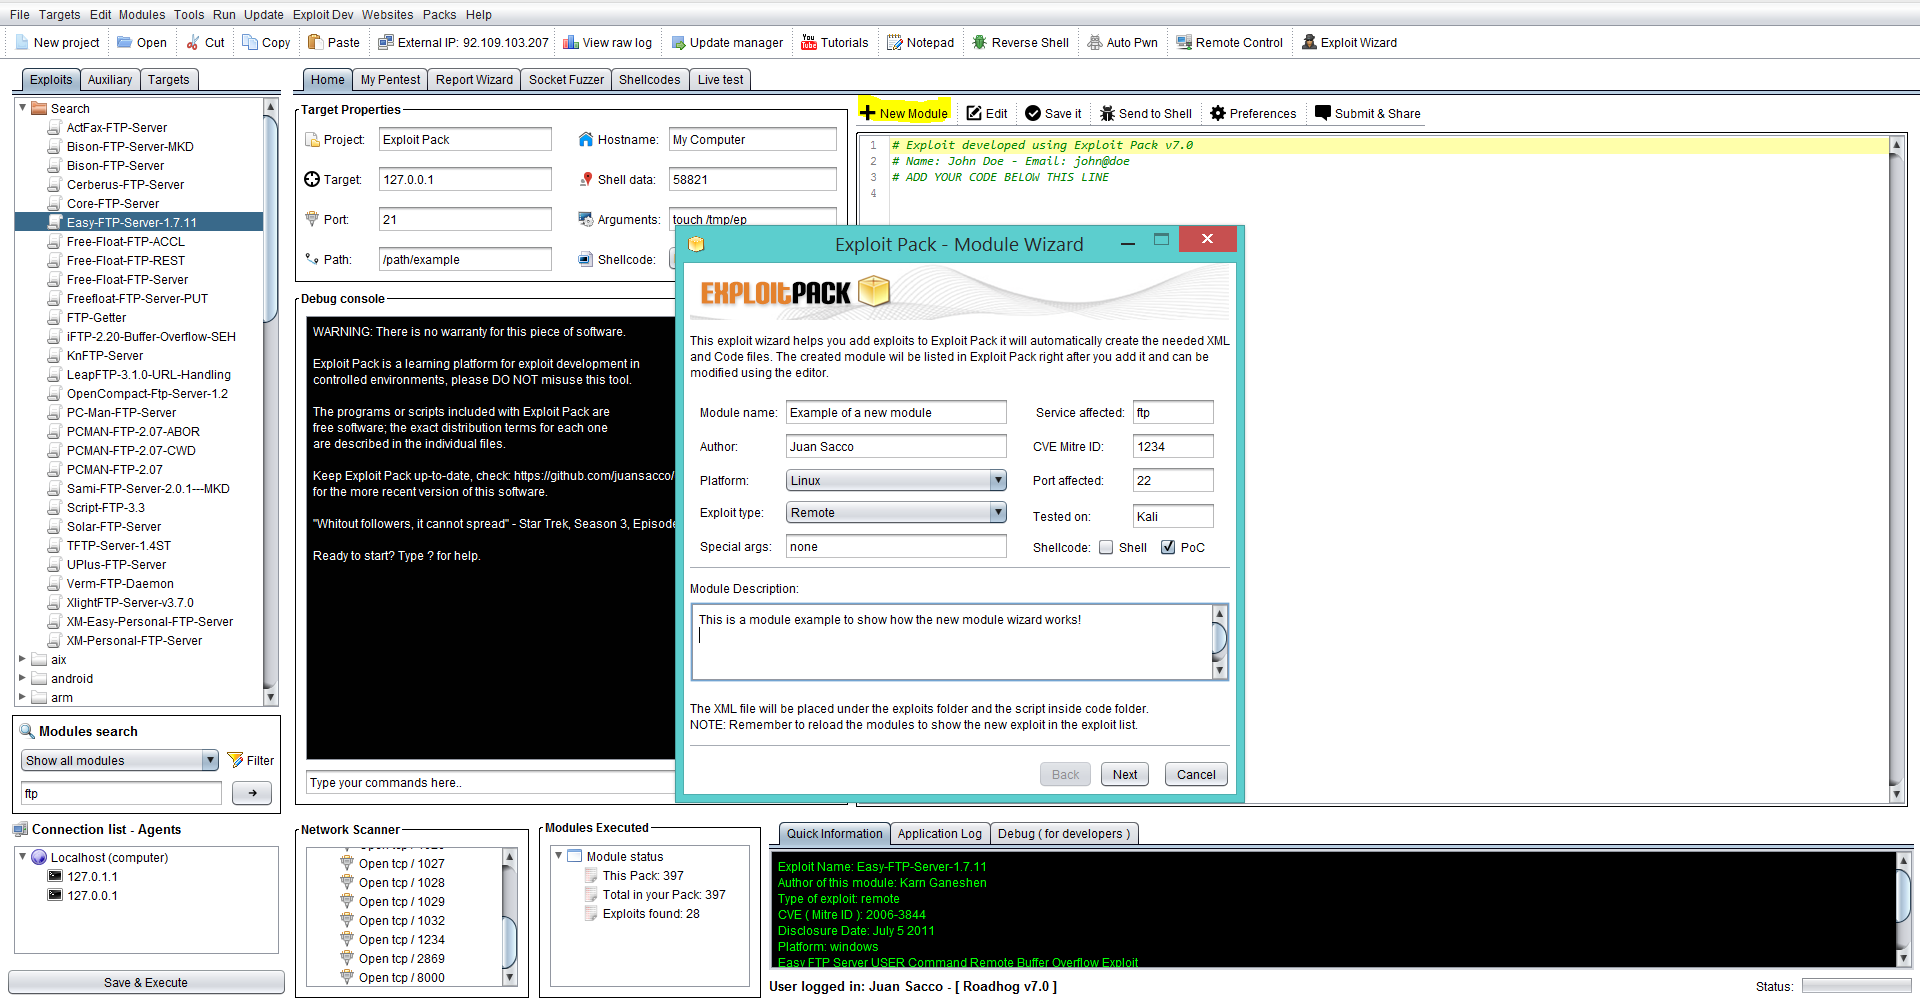Expand the android folder in tree
This screenshot has height=1002, width=1920.
[x=23, y=679]
